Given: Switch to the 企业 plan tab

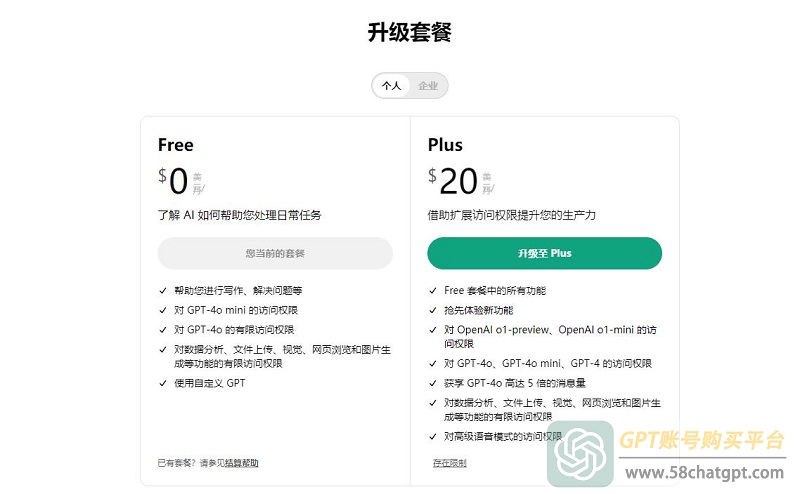Looking at the screenshot, I should click(x=428, y=86).
